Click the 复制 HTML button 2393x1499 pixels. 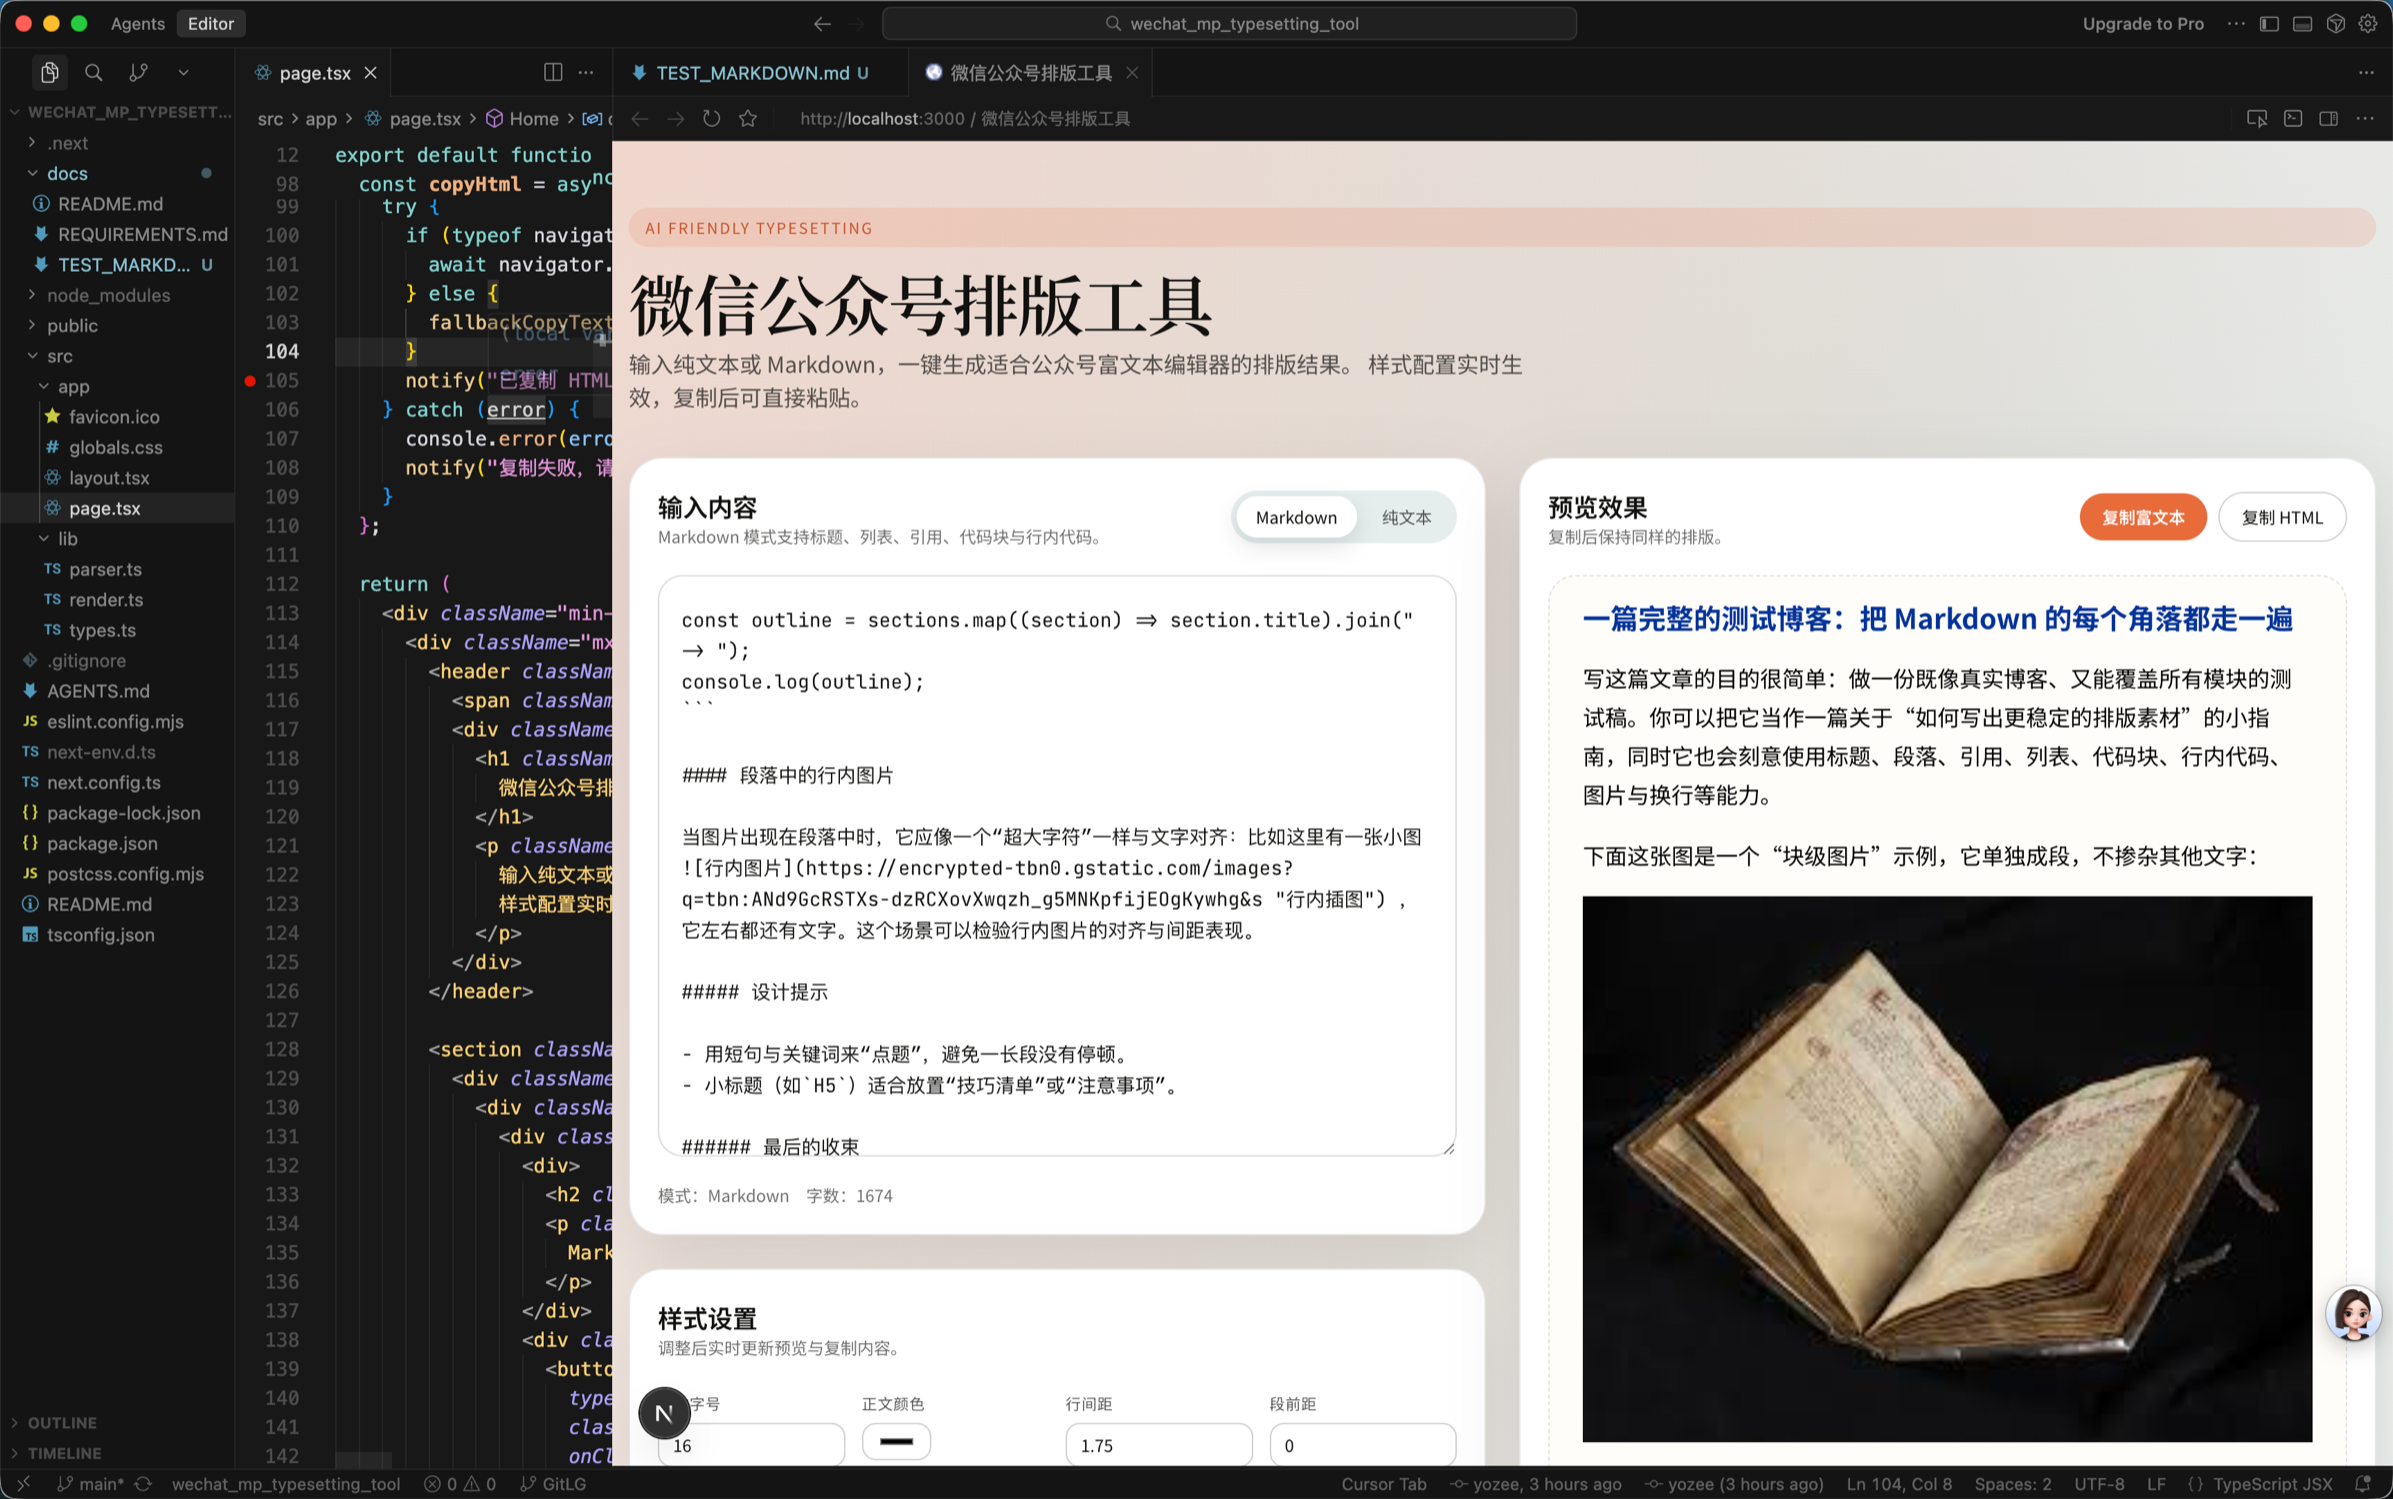pyautogui.click(x=2281, y=517)
